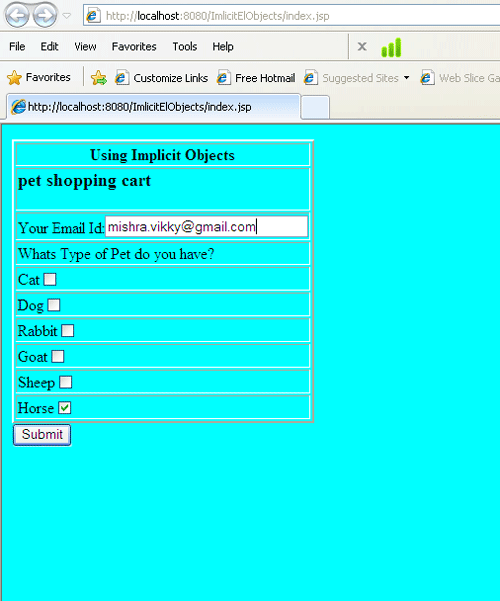The width and height of the screenshot is (500, 601).
Task: Open the File menu
Action: tap(17, 46)
